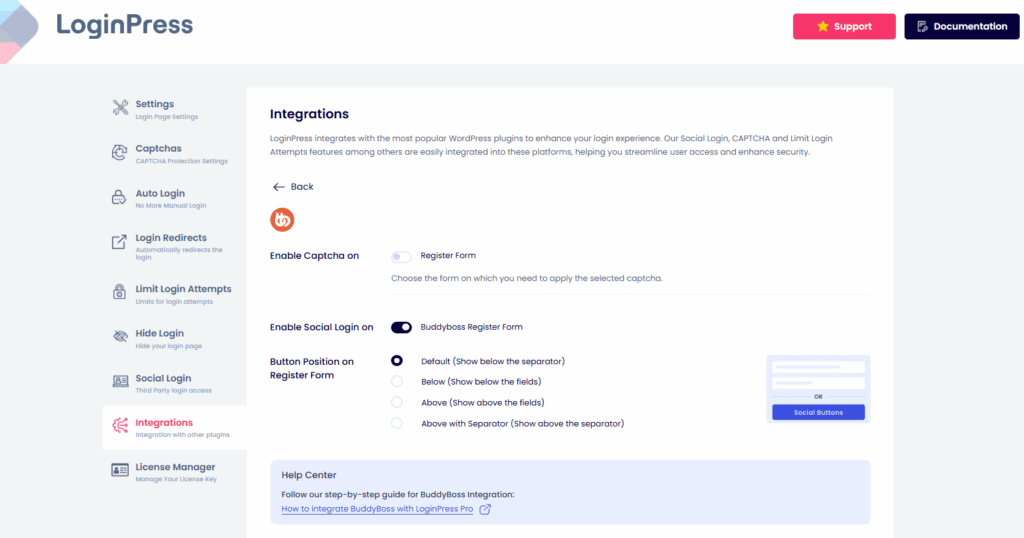Open the Login Redirects menu item
The width and height of the screenshot is (1024, 538).
coord(174,246)
